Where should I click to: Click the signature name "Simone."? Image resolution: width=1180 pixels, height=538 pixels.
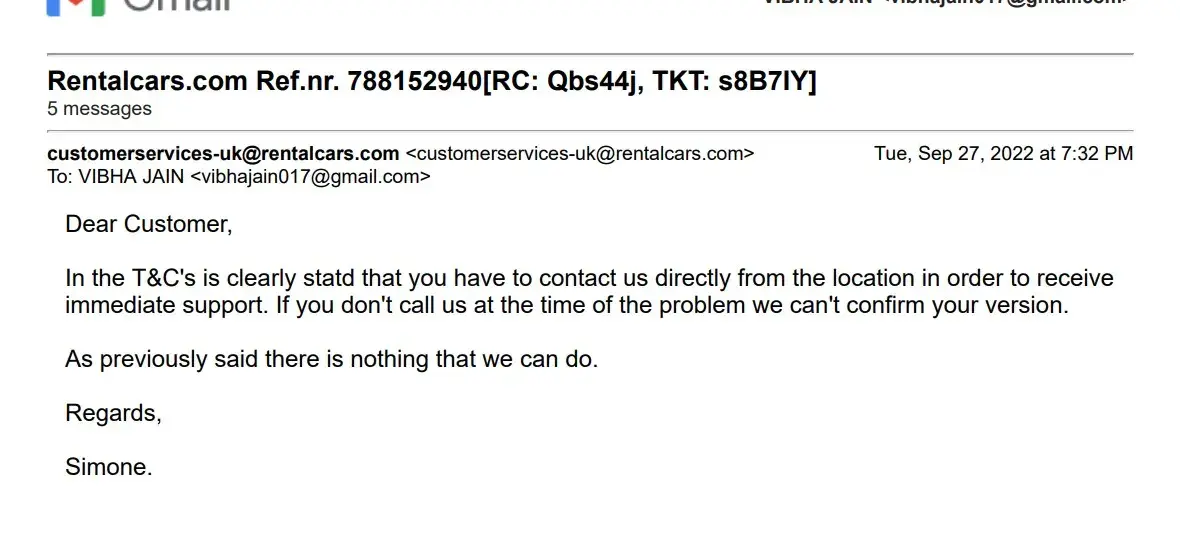(x=109, y=466)
